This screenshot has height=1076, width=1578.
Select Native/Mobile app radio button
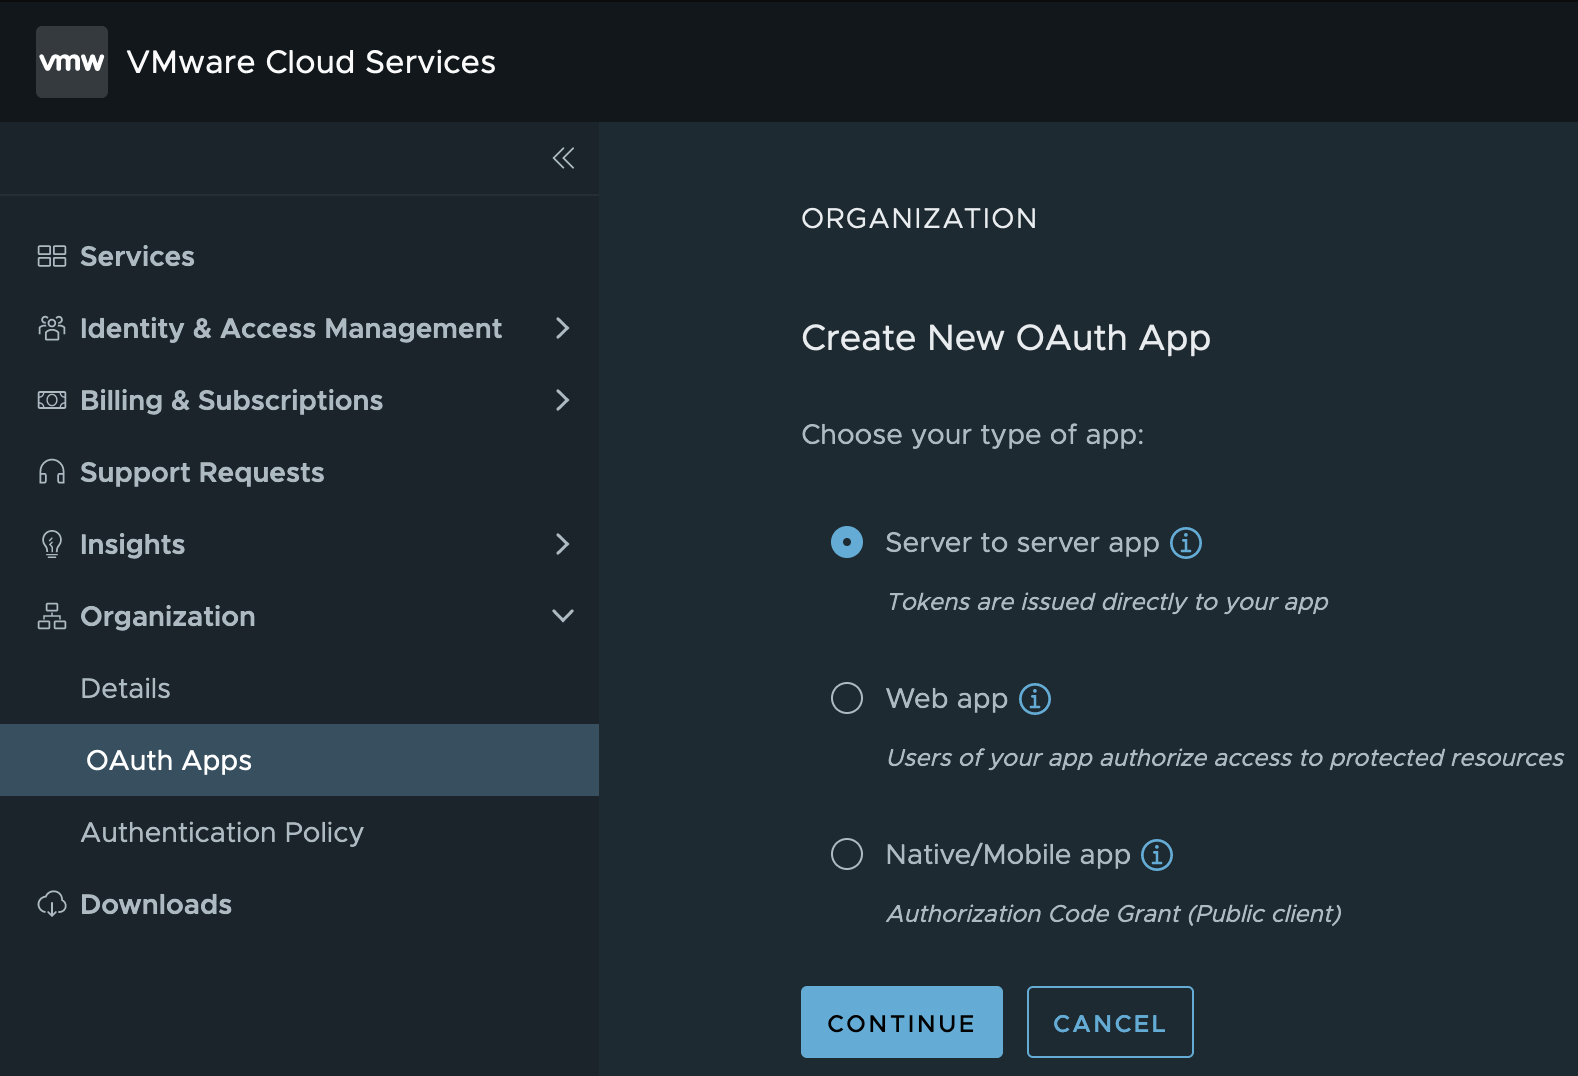point(847,854)
